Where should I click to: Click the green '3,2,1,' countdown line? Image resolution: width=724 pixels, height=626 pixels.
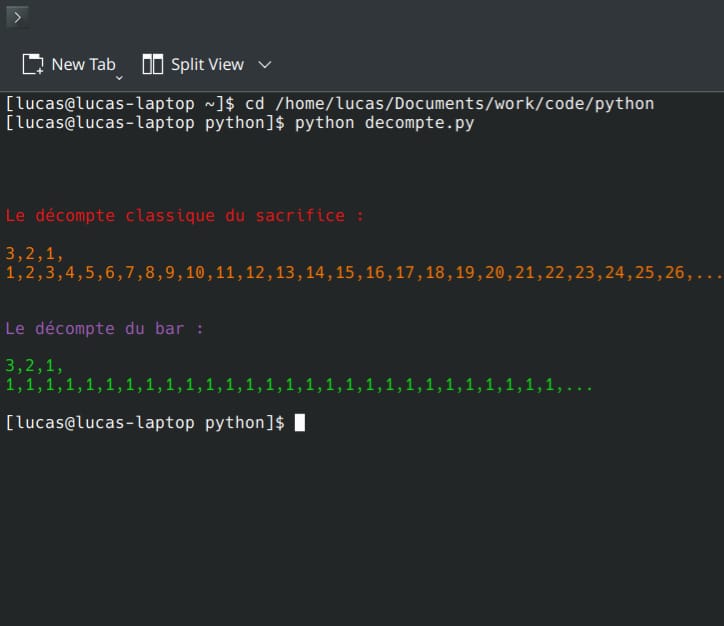click(35, 365)
